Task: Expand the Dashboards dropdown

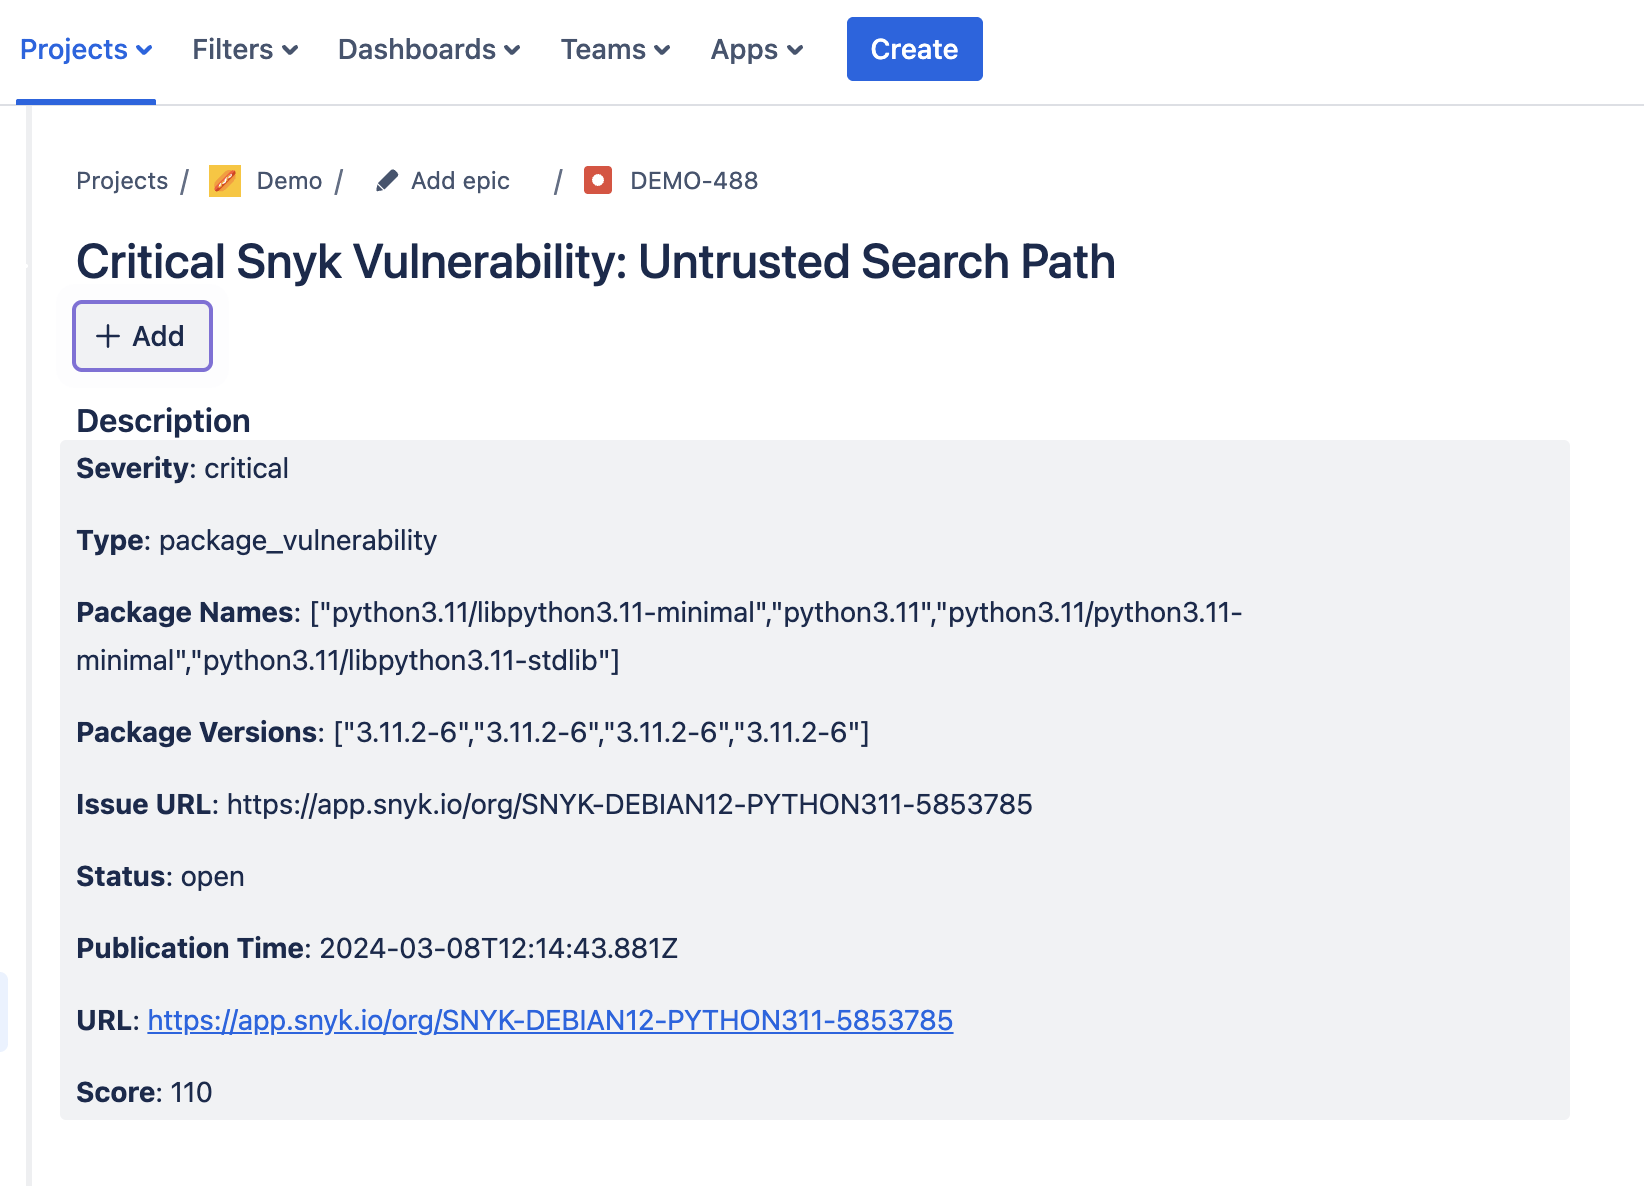Action: click(x=429, y=50)
